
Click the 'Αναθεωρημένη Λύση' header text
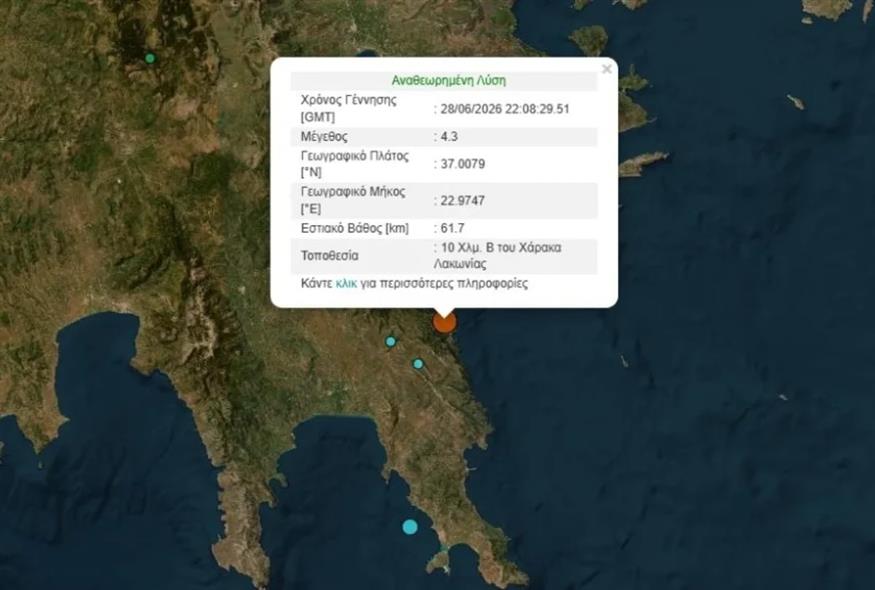point(449,80)
